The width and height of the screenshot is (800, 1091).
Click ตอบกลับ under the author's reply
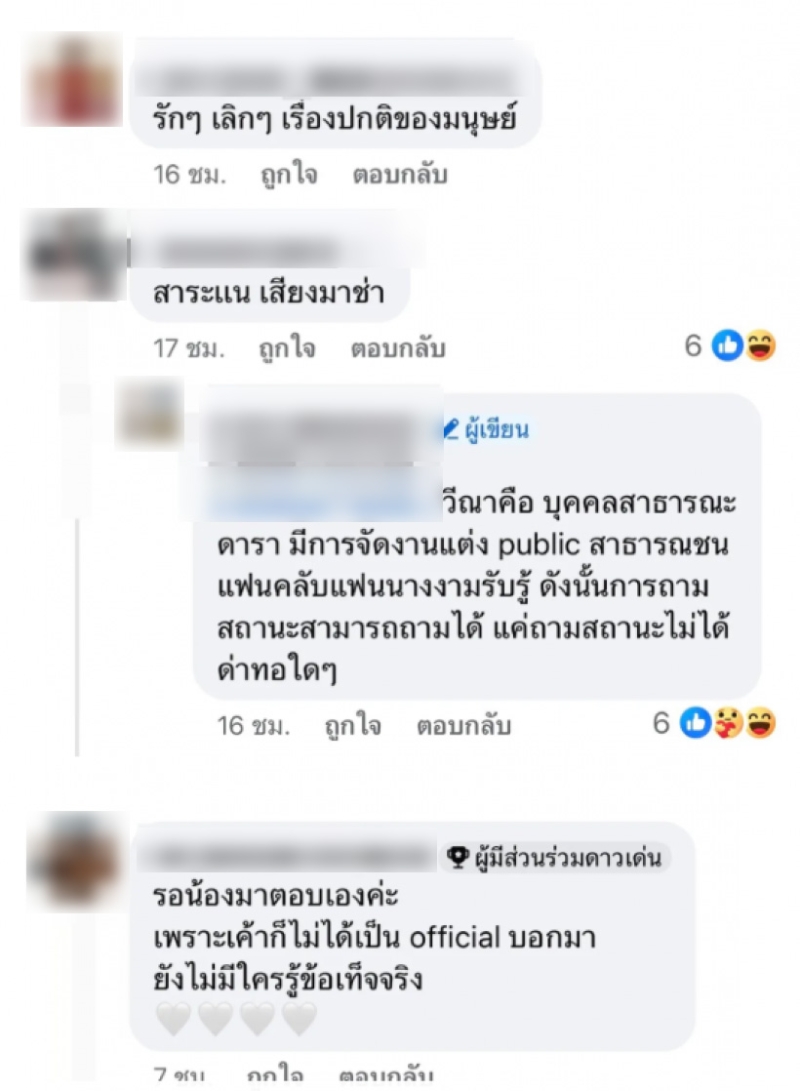coord(463,726)
